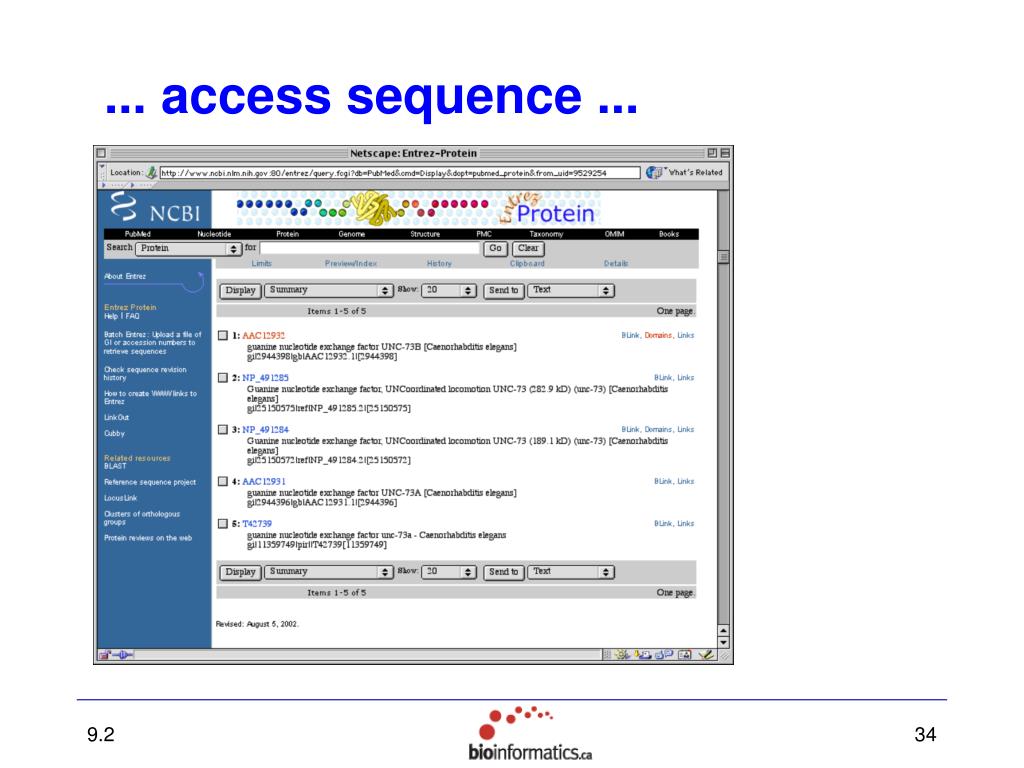Click the vertical scrollbar down arrow

(x=723, y=643)
